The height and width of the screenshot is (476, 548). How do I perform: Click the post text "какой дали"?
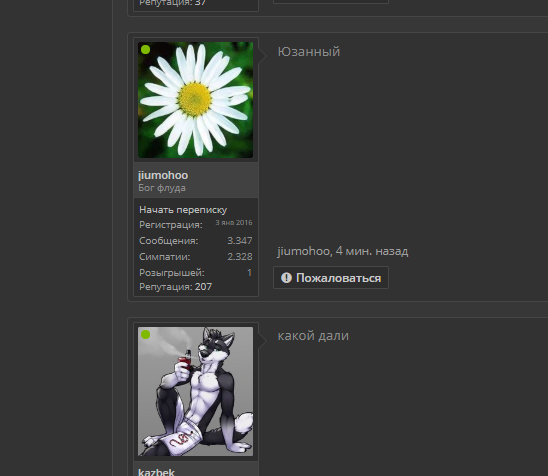313,336
